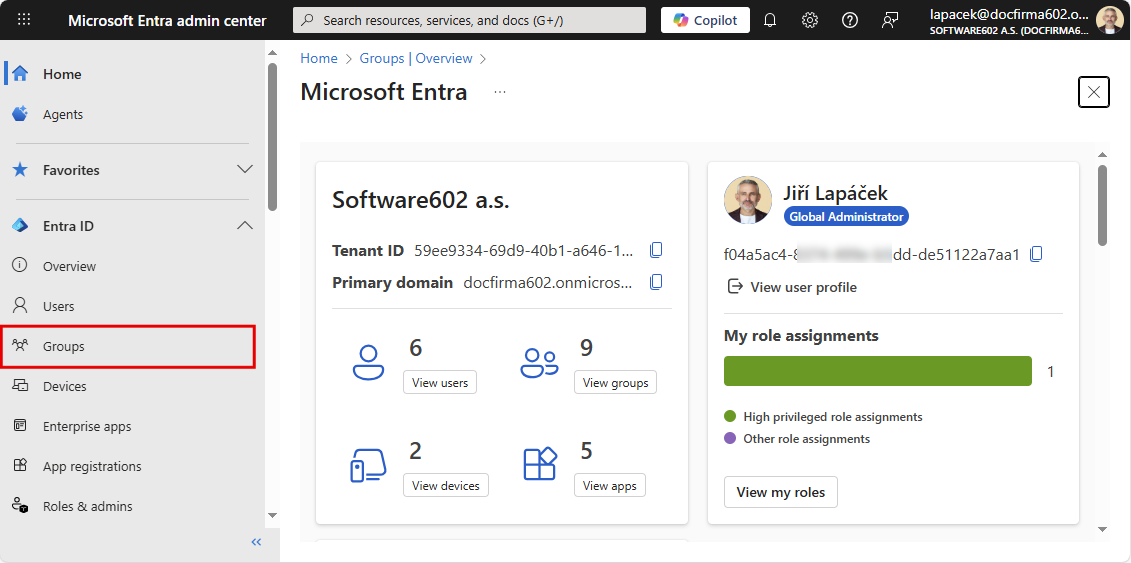
Task: Click the View groups button
Action: tap(615, 383)
